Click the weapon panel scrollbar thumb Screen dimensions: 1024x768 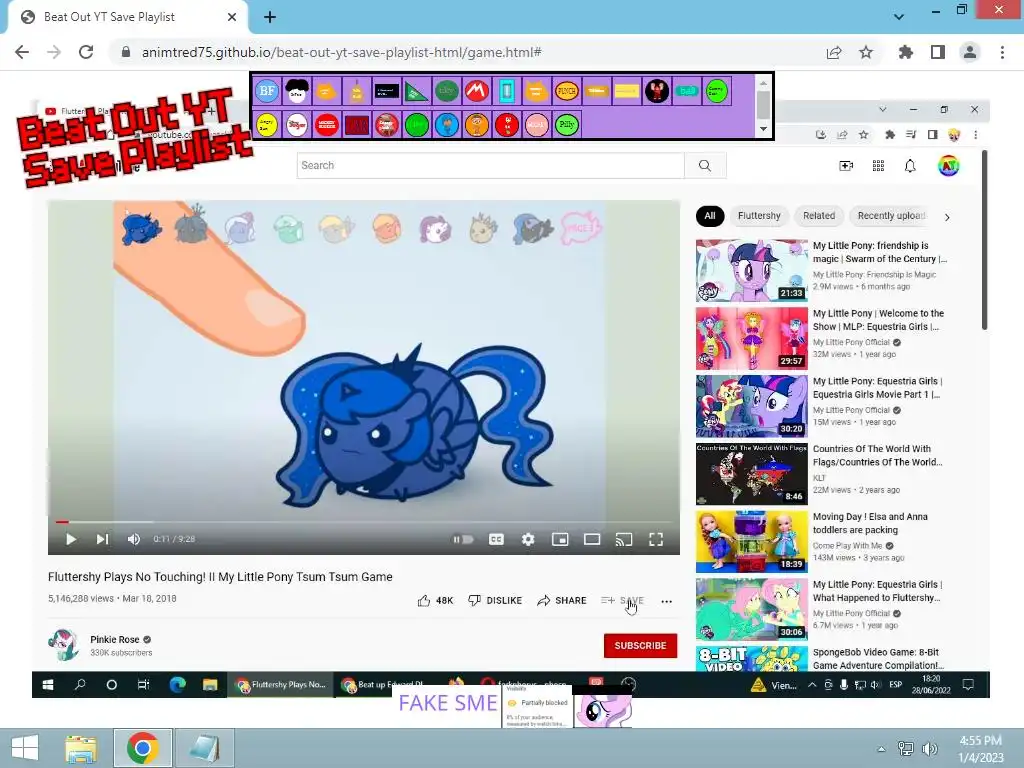(763, 104)
